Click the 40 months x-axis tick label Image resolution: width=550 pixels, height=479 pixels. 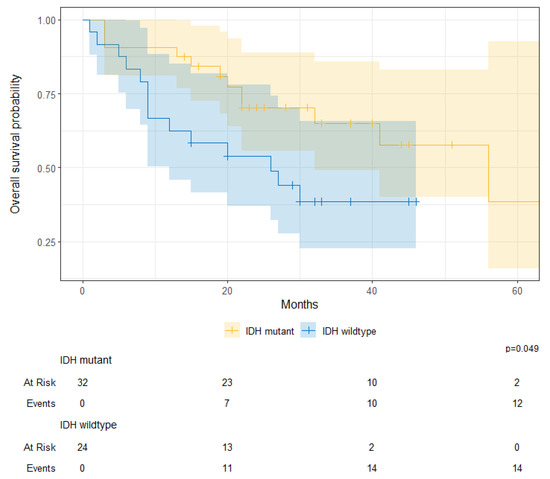372,291
